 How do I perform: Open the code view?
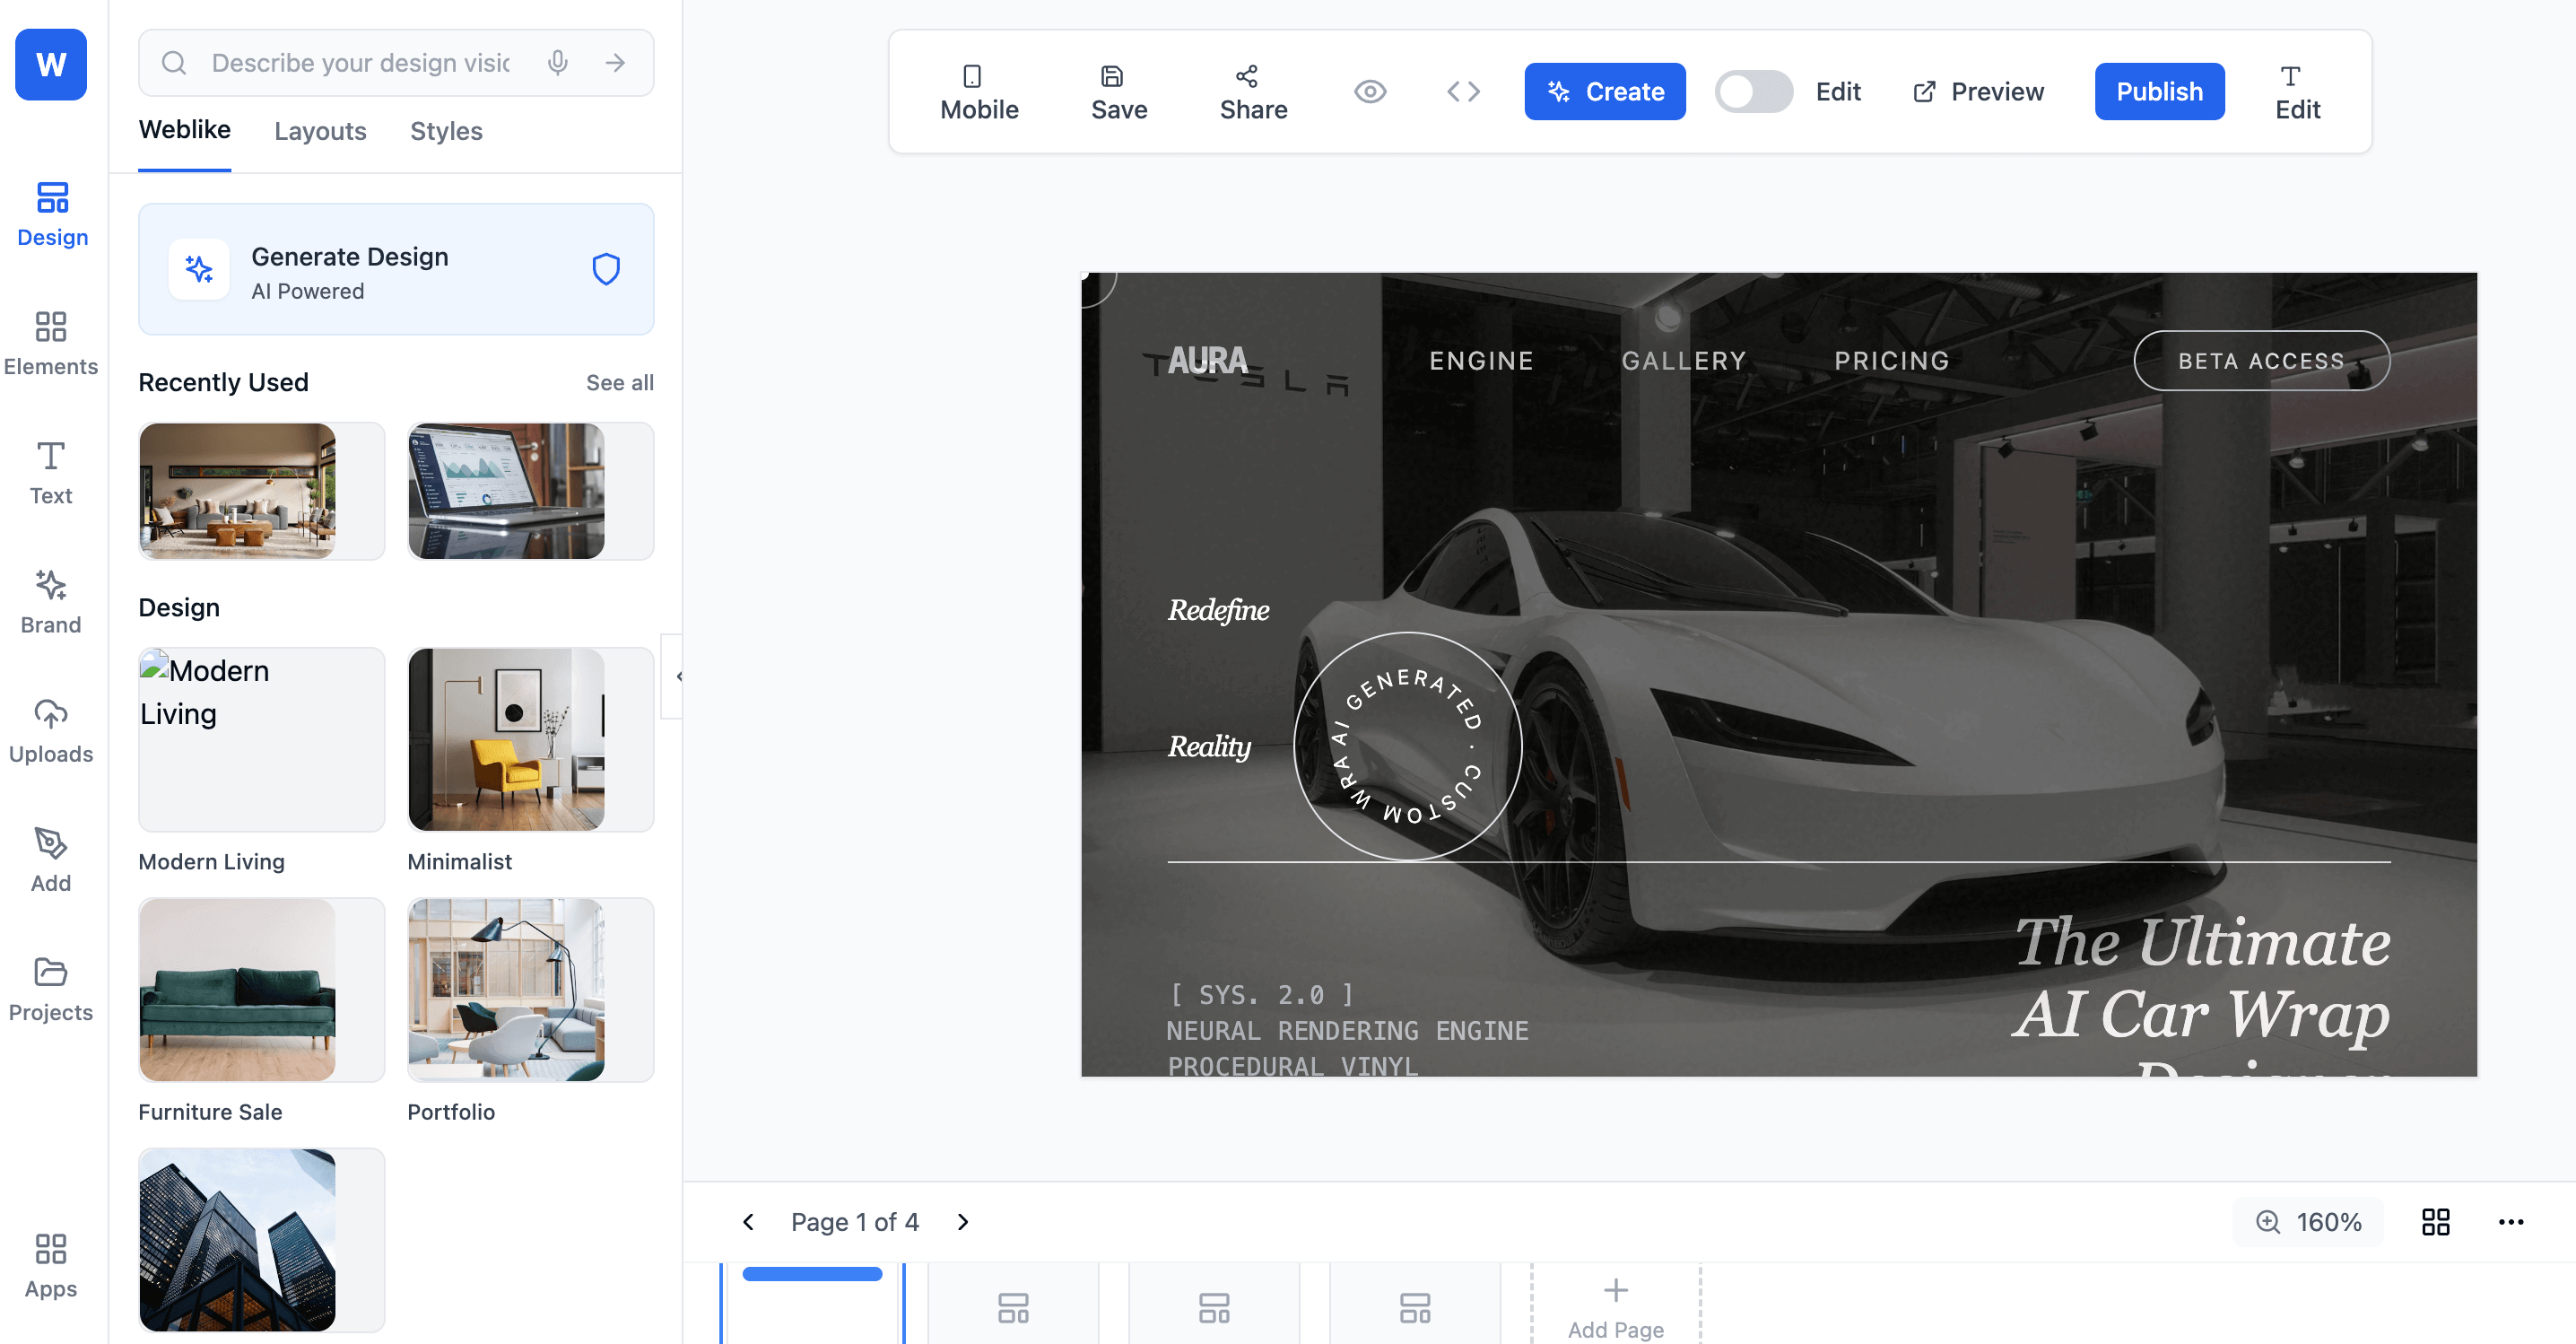(x=1463, y=91)
